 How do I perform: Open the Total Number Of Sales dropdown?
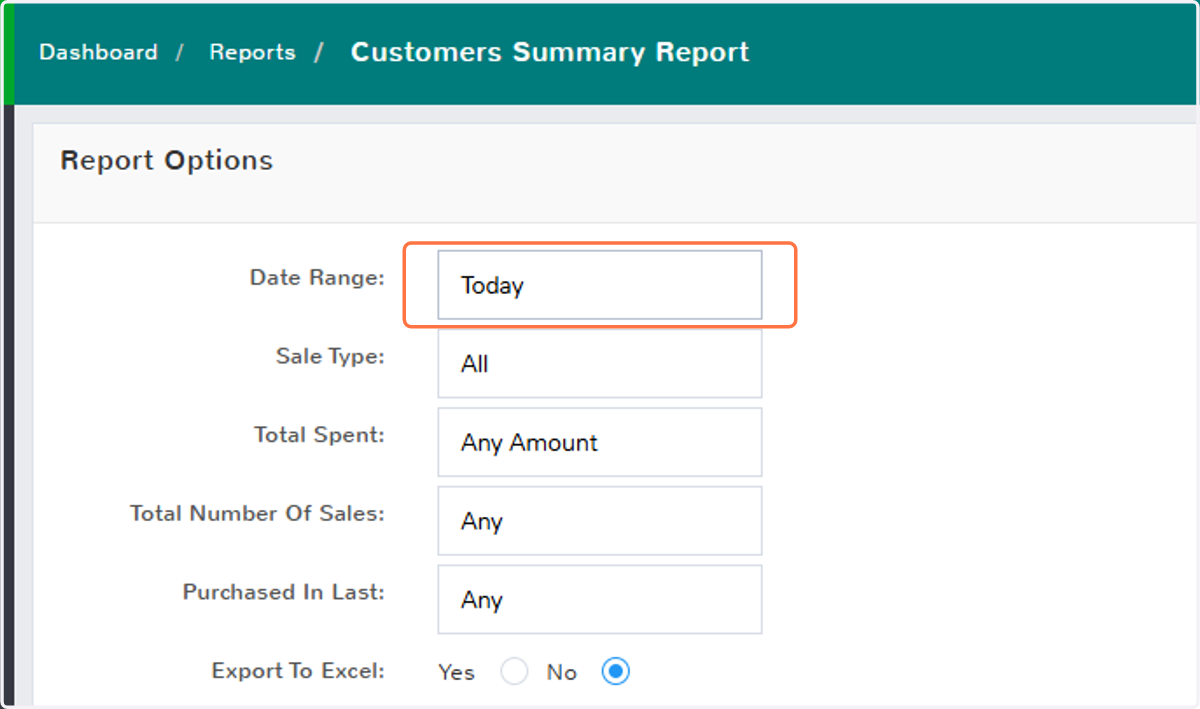(x=600, y=521)
